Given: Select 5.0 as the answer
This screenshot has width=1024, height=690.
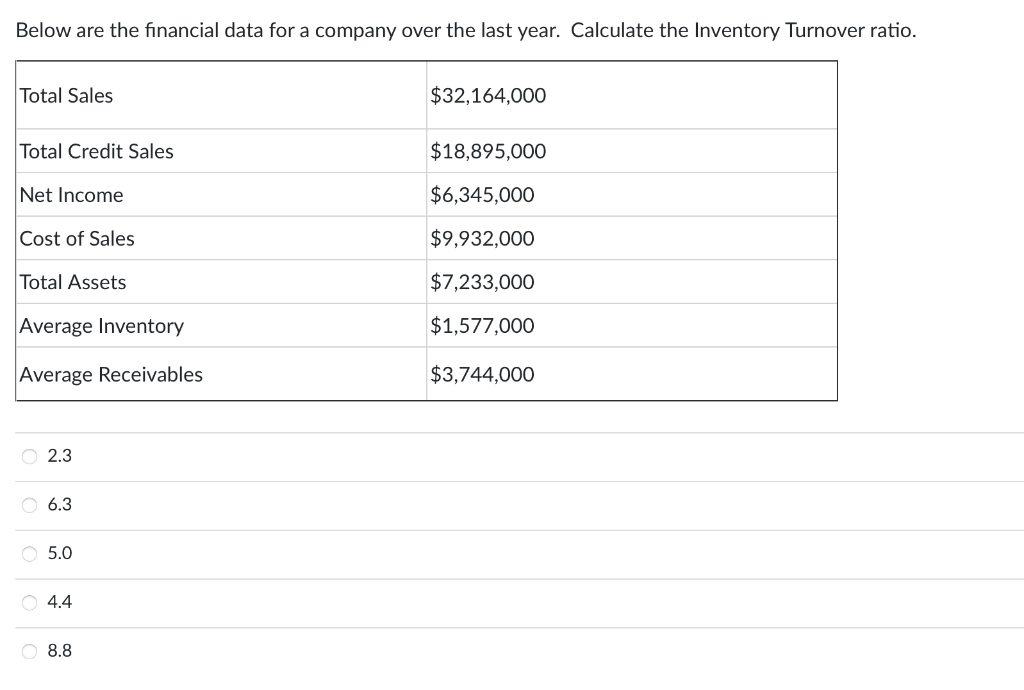Looking at the screenshot, I should (30, 553).
